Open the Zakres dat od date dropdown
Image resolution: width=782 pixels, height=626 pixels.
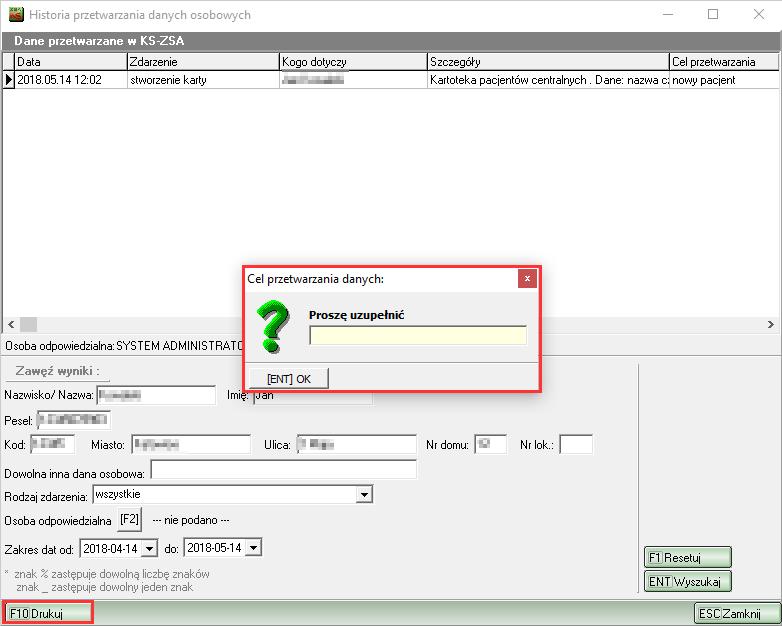point(149,549)
